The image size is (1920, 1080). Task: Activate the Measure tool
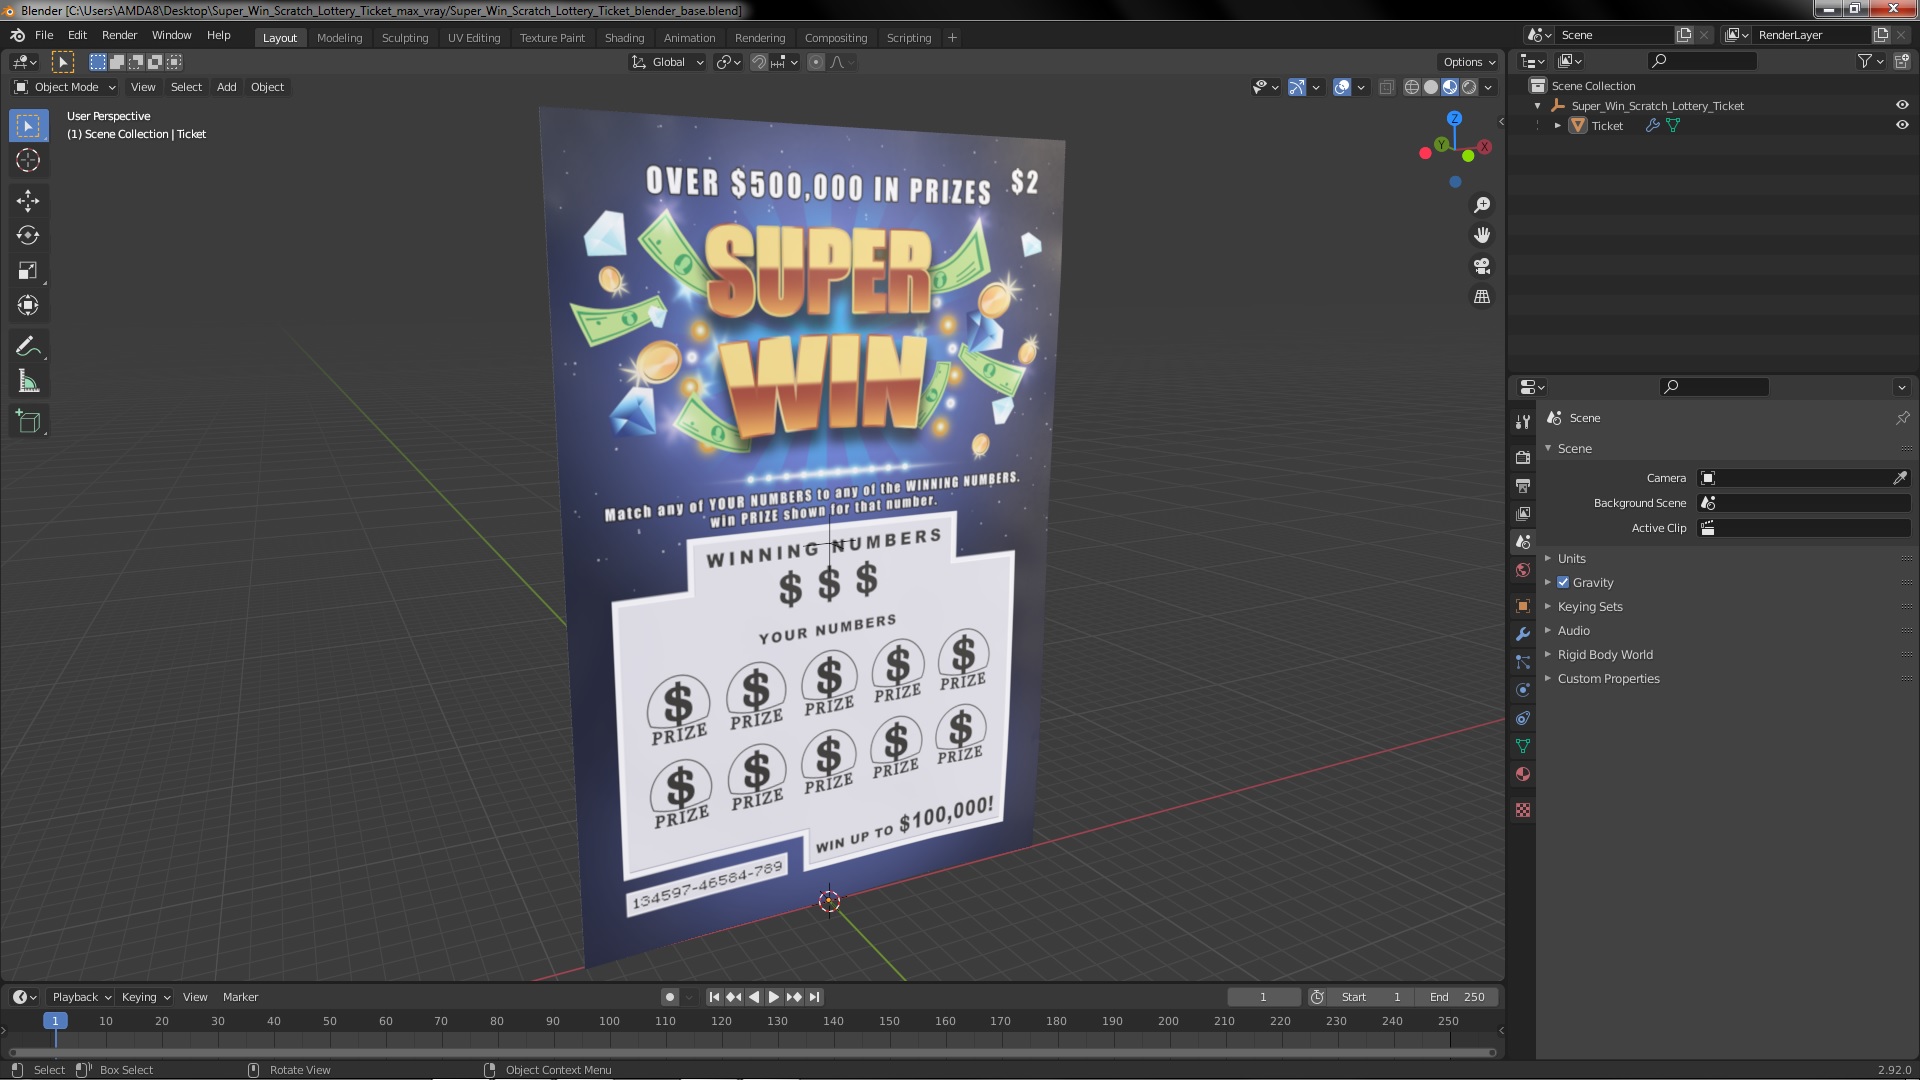(x=28, y=382)
